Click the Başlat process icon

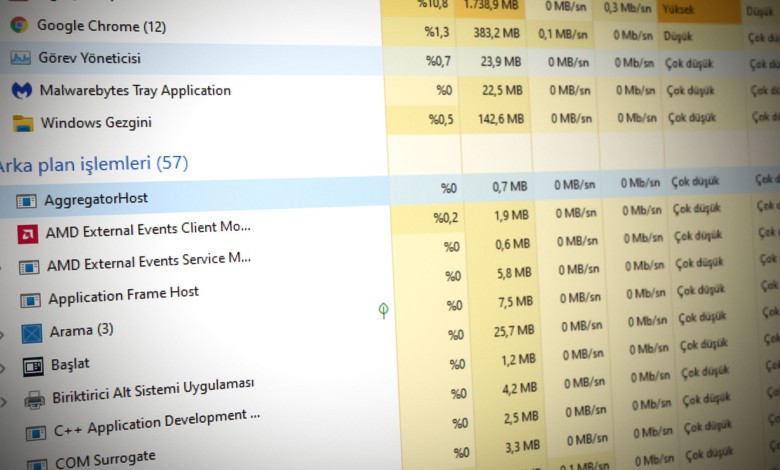[33, 367]
